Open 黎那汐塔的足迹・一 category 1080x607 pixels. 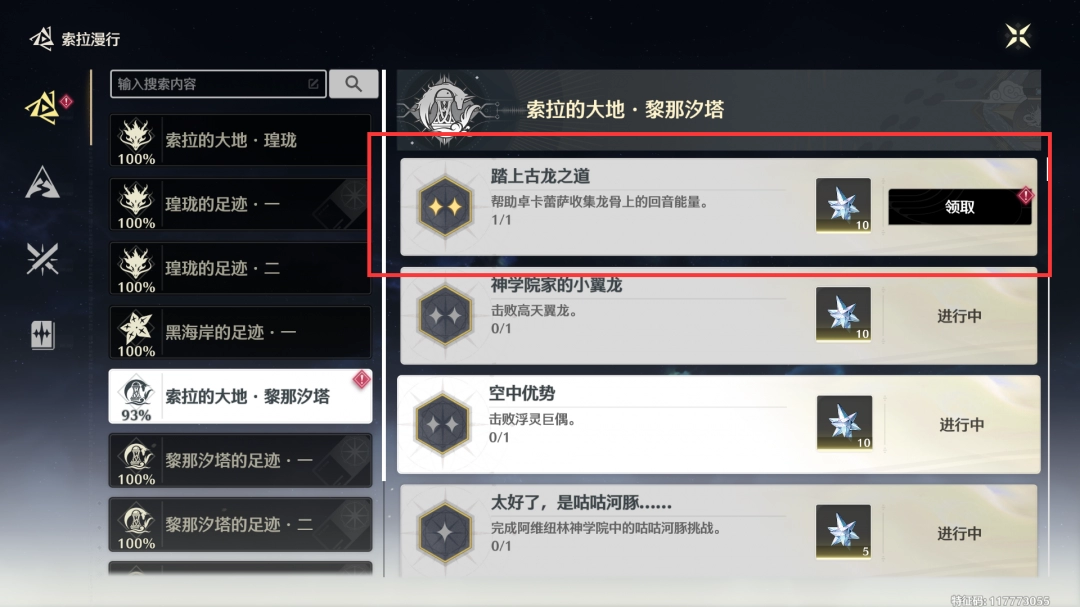pos(240,460)
